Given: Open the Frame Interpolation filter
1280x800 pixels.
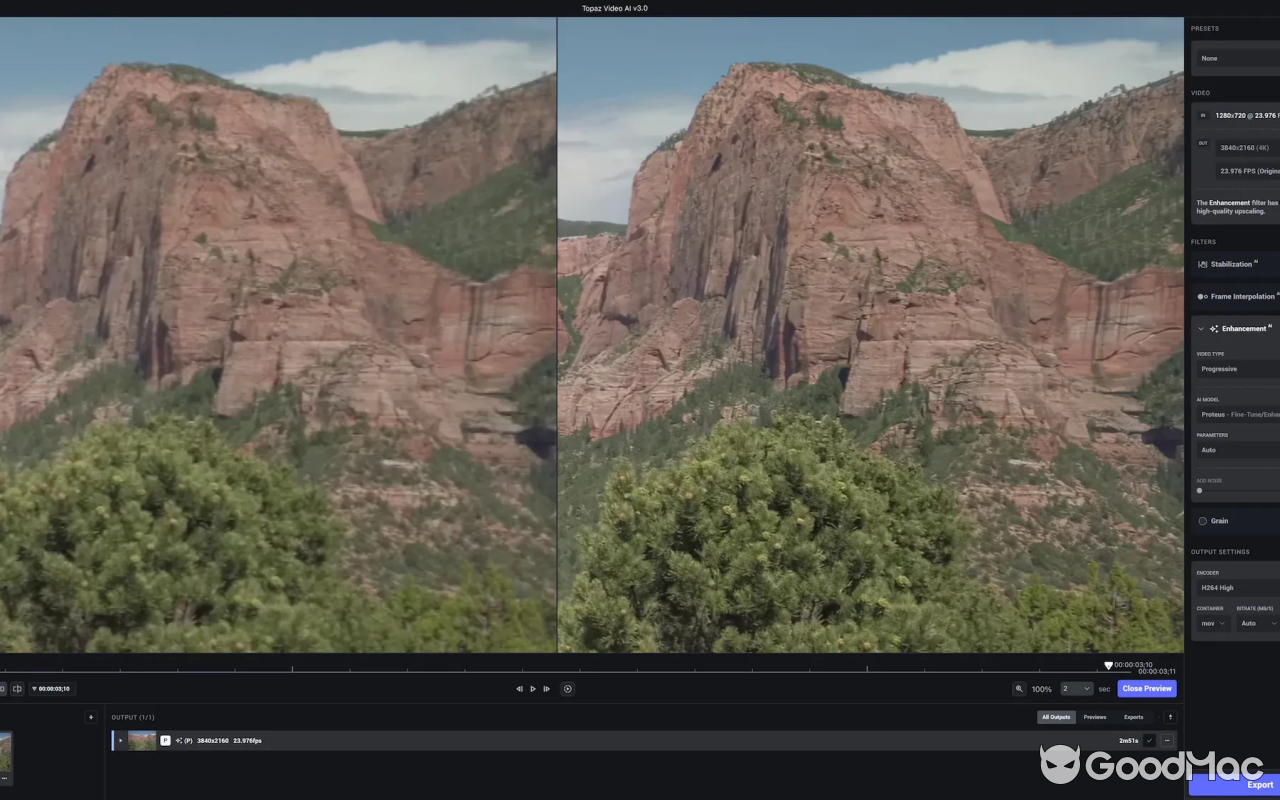Looking at the screenshot, I should [1243, 296].
